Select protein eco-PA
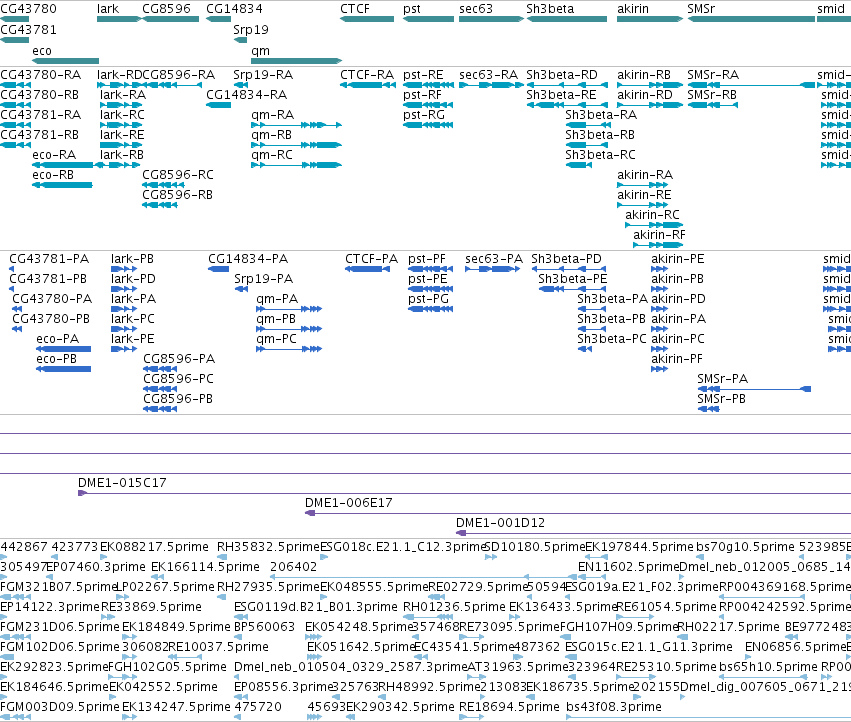The width and height of the screenshot is (851, 722). coord(58,339)
